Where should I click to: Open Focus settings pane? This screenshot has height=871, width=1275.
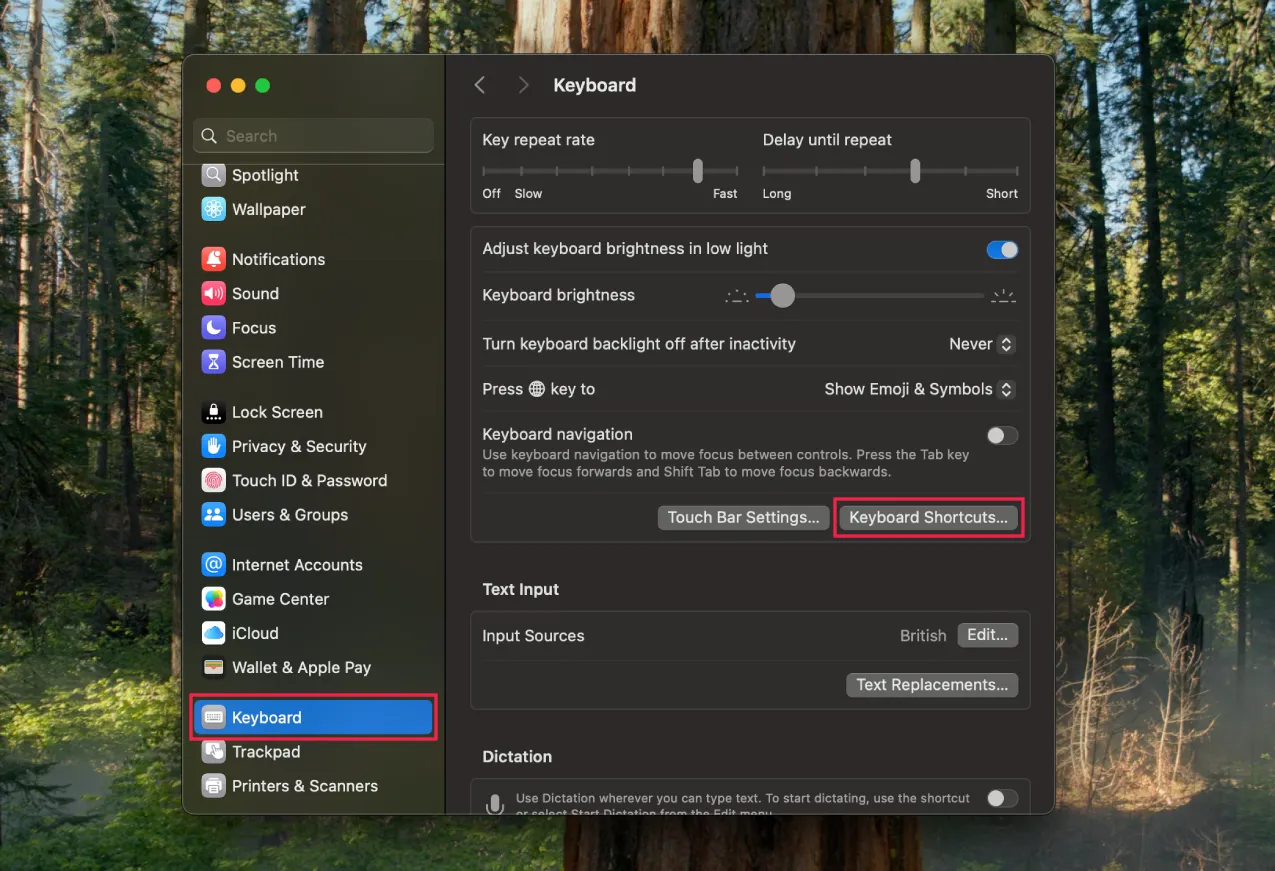point(313,327)
